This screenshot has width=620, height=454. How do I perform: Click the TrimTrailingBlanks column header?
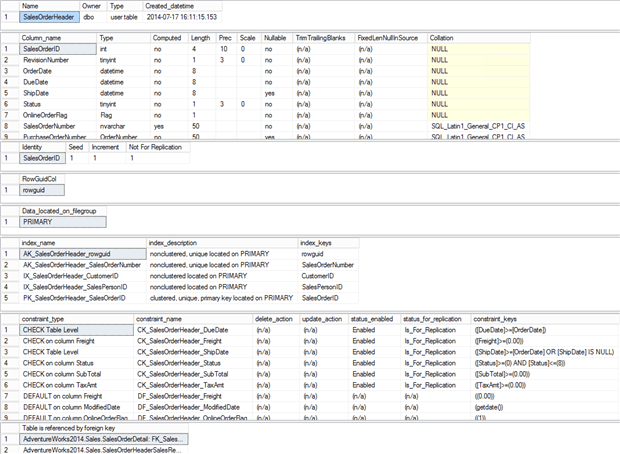point(319,37)
